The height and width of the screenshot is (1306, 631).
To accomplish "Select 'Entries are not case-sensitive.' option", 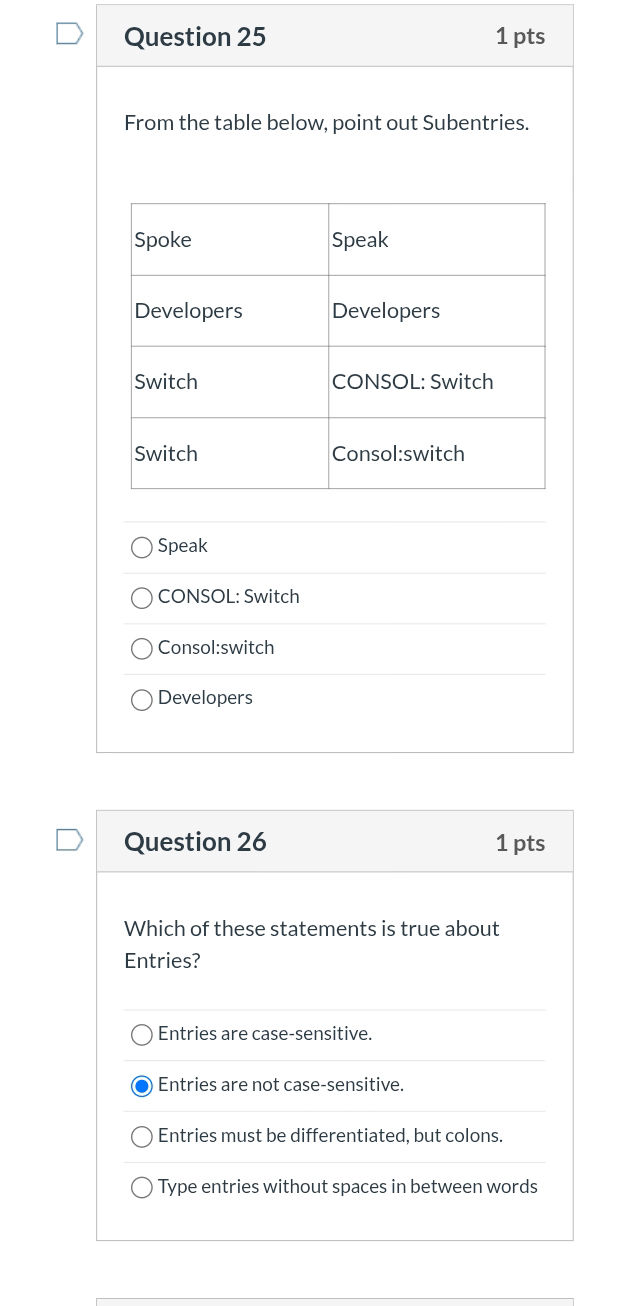I will [x=141, y=1086].
